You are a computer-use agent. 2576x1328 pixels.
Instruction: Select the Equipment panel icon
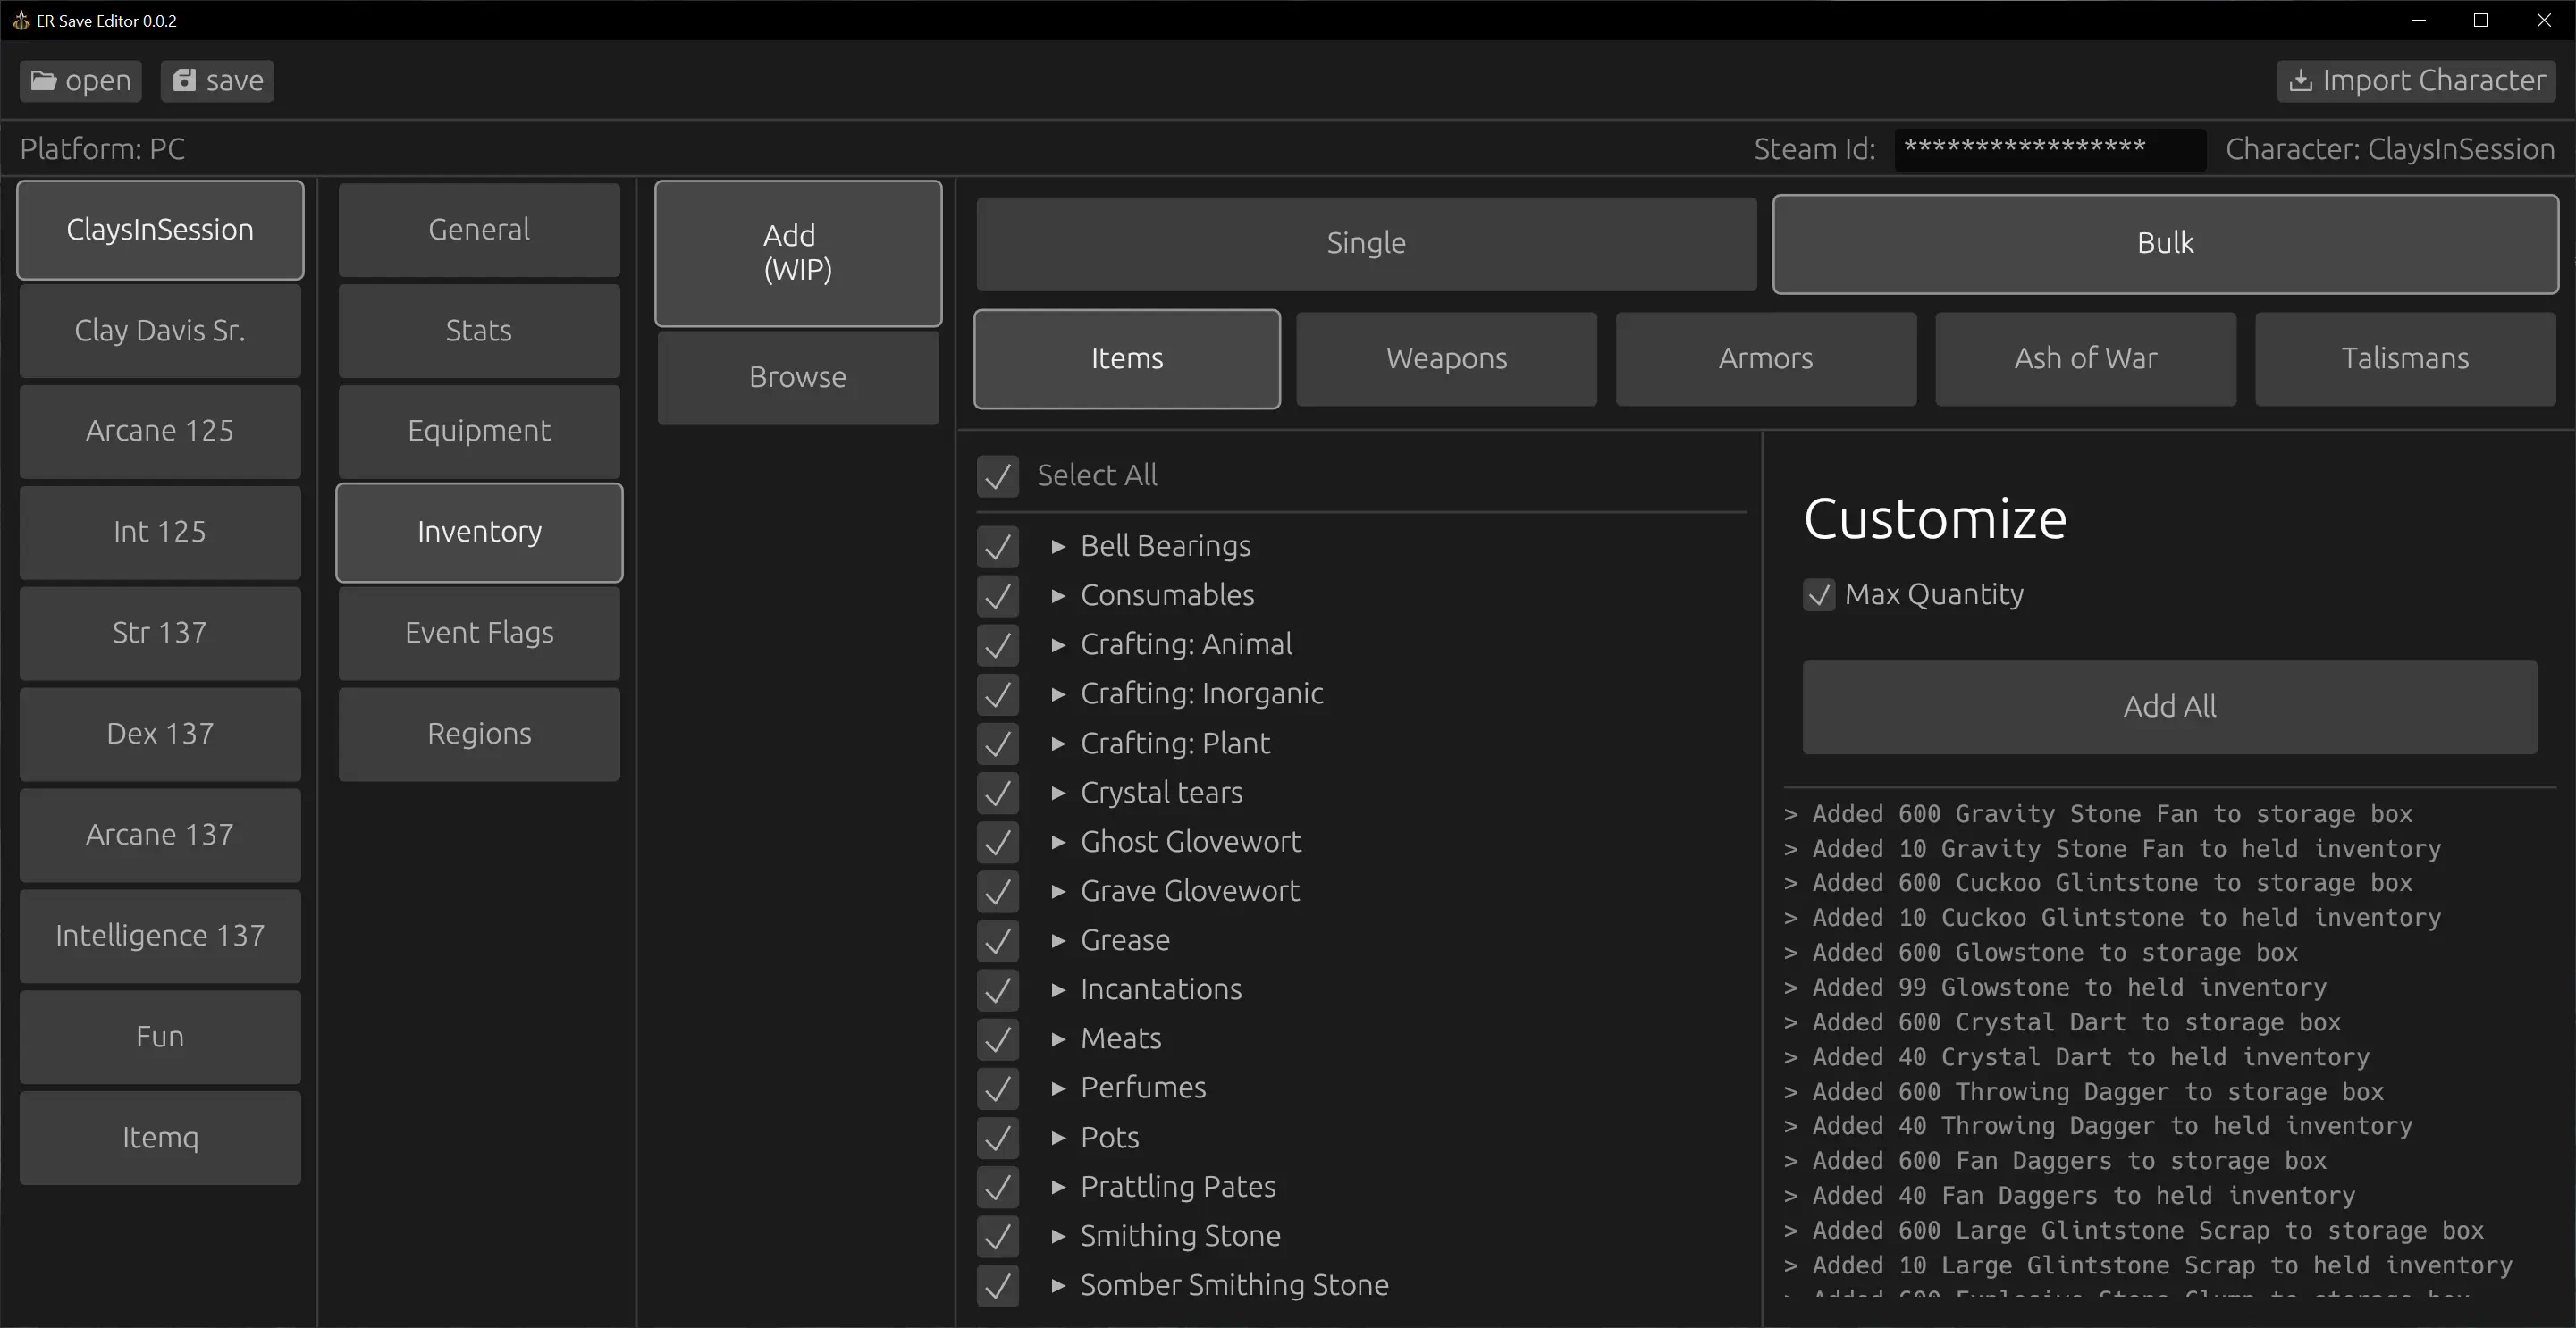[x=477, y=430]
